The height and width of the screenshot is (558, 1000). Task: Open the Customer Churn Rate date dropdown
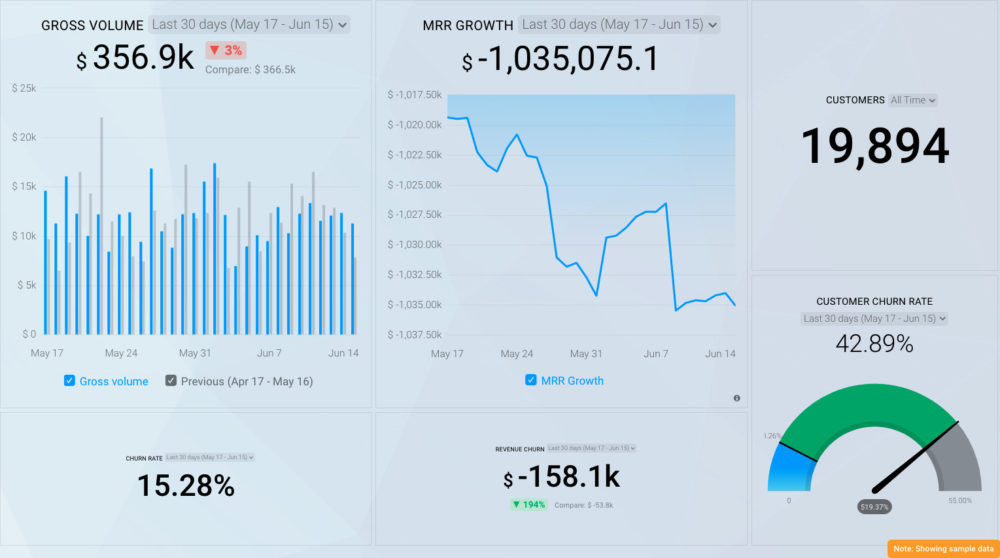[x=874, y=318]
